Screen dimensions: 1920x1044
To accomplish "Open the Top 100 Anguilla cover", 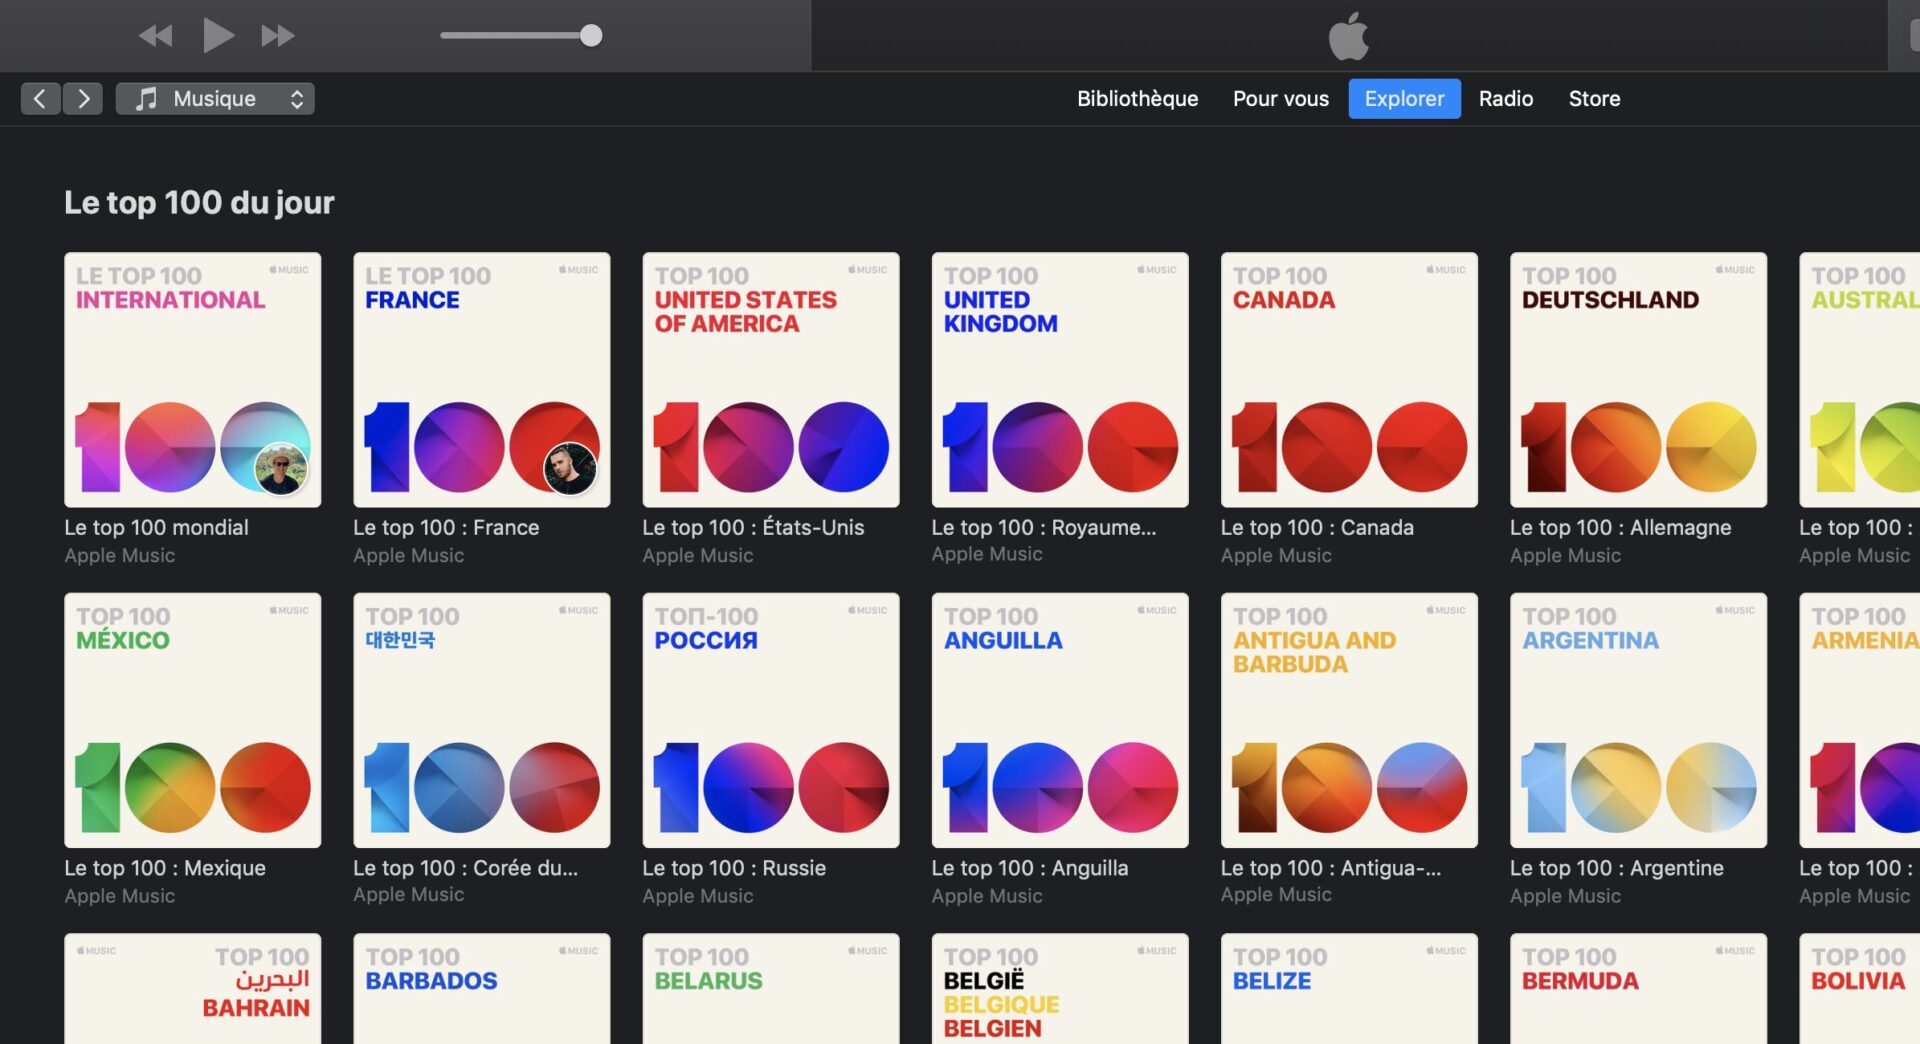I will (x=1060, y=720).
